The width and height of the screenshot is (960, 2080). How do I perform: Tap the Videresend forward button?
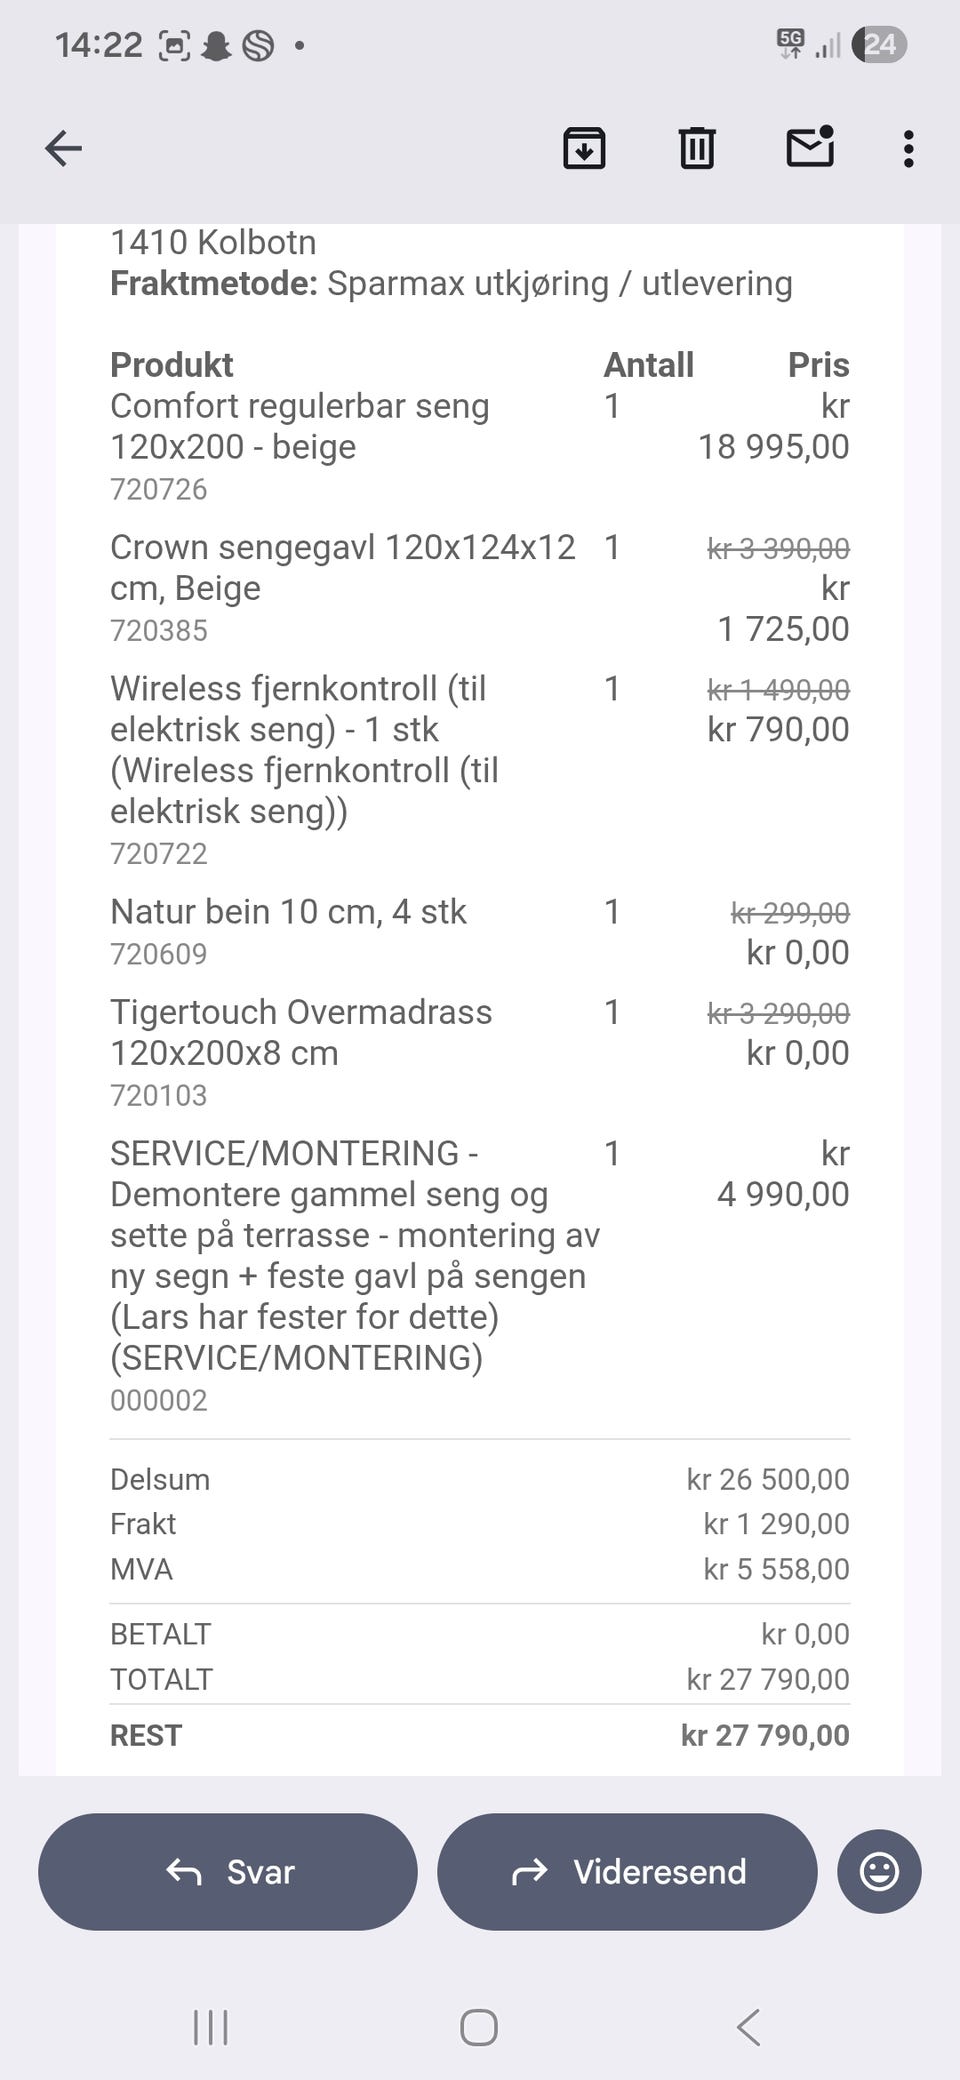coord(628,1871)
